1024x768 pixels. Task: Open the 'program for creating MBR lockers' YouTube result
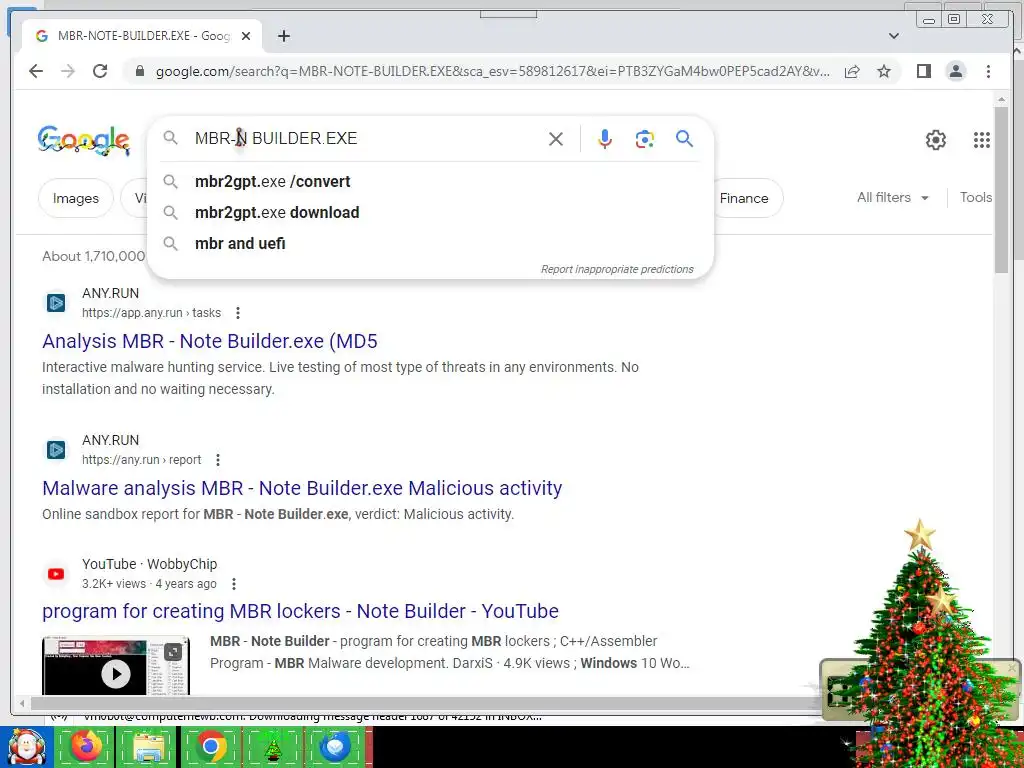[x=300, y=611]
